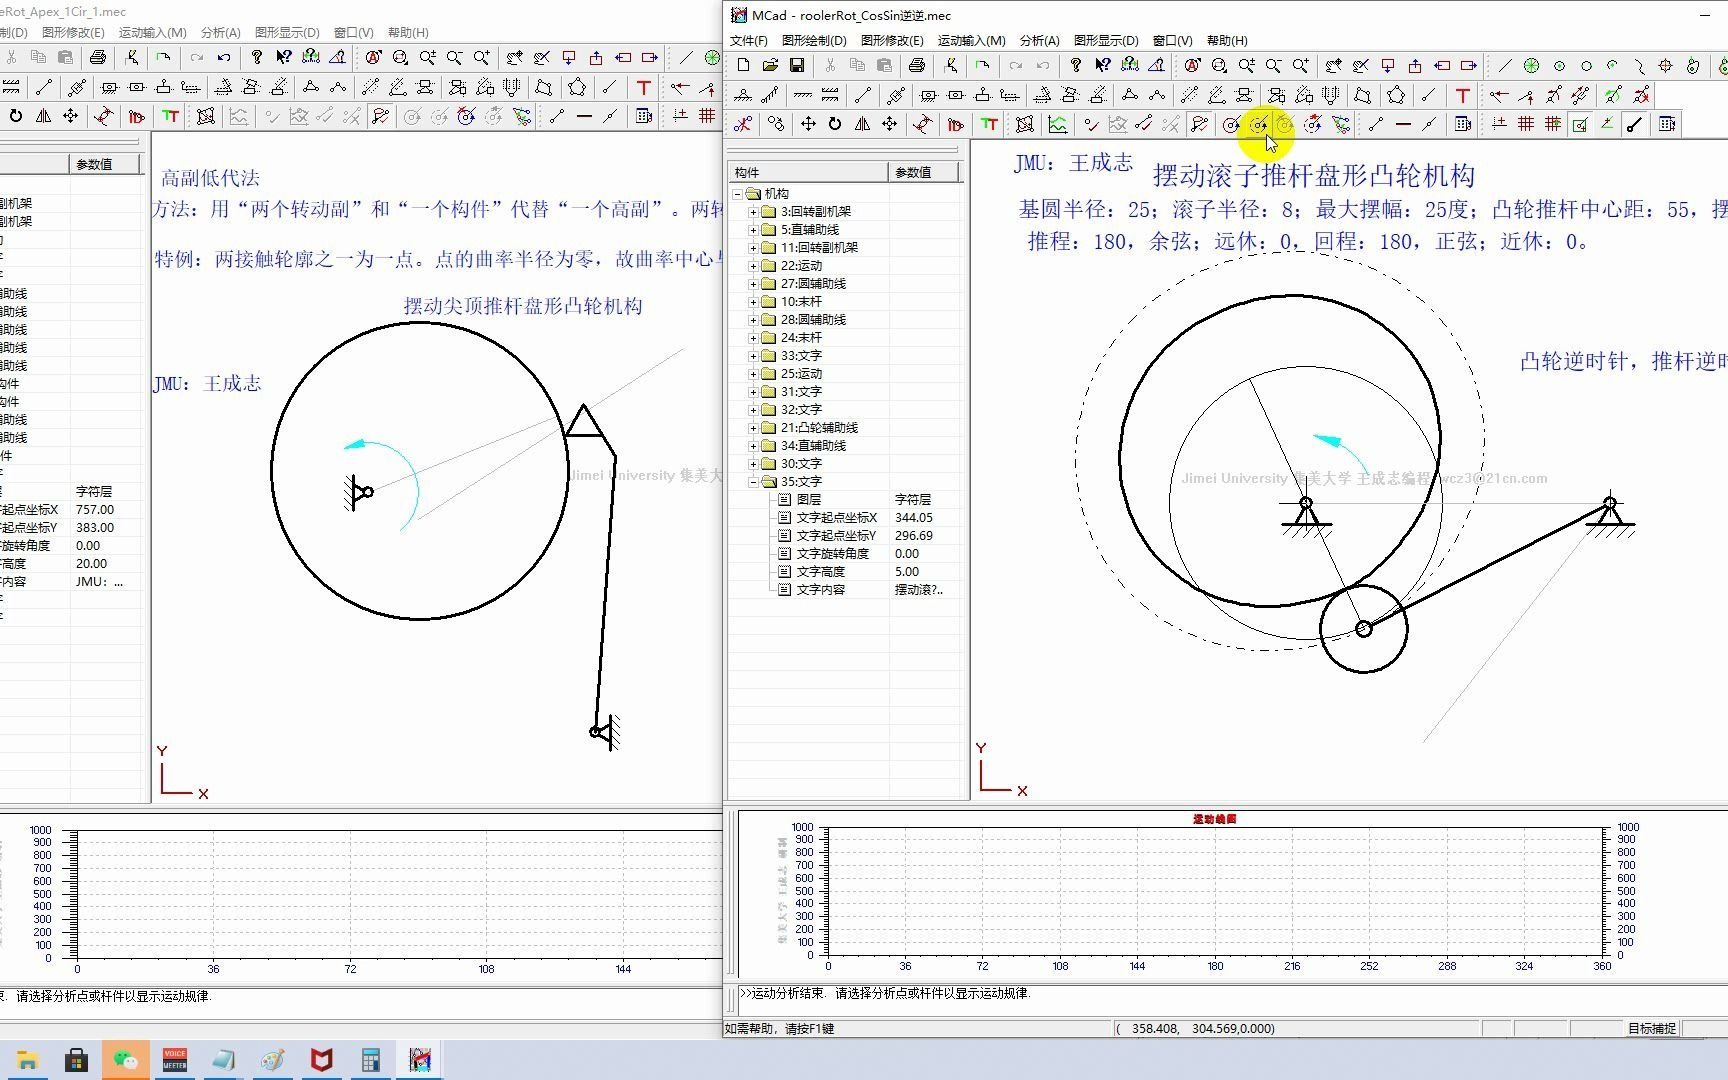
Task: Print the mechanism drawing via Print icon
Action: pos(917,65)
